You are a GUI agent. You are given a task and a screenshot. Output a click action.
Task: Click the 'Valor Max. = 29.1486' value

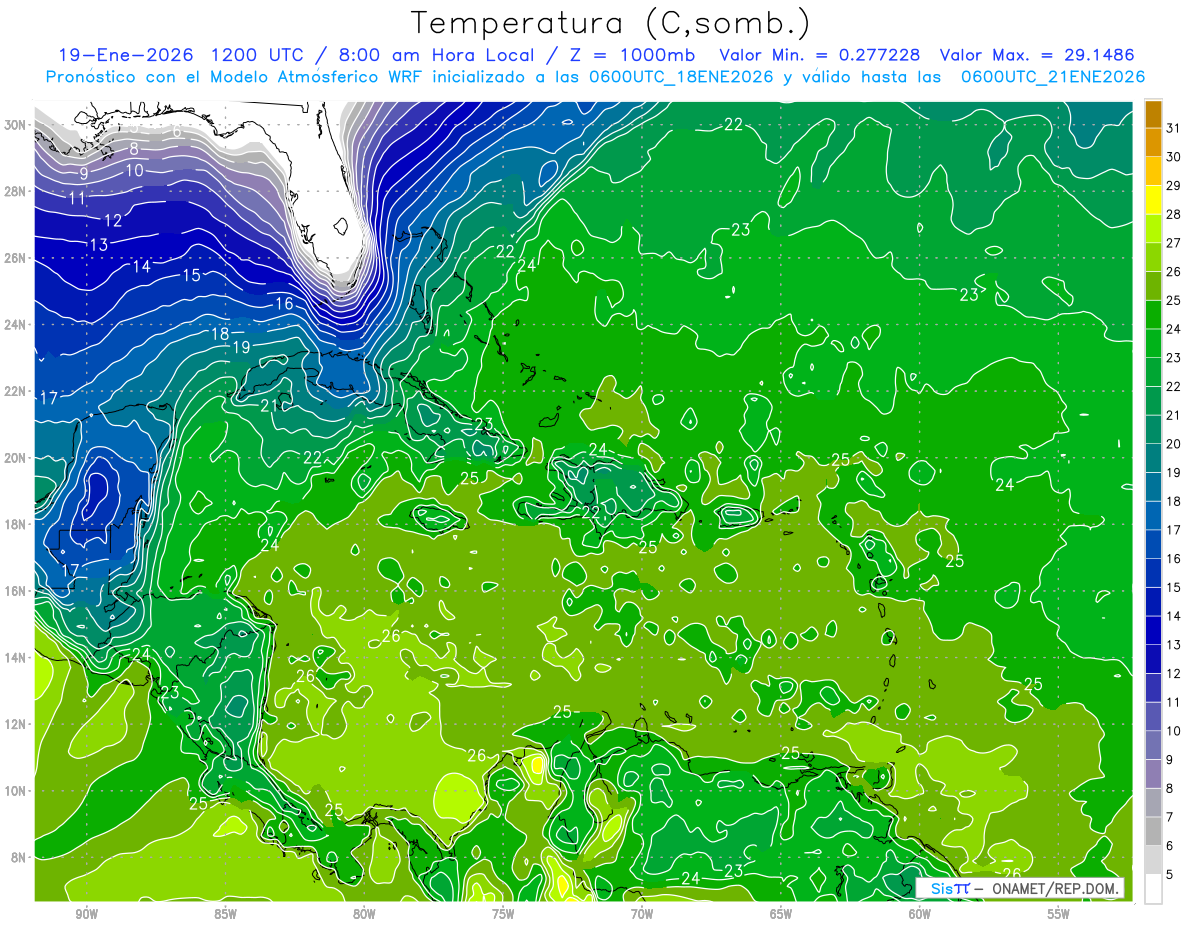coord(1037,55)
